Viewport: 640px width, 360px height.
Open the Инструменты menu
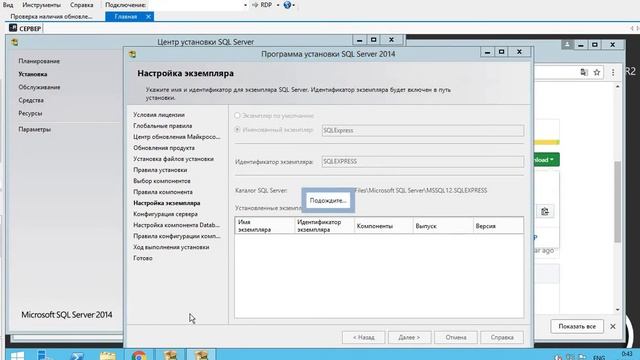[42, 5]
